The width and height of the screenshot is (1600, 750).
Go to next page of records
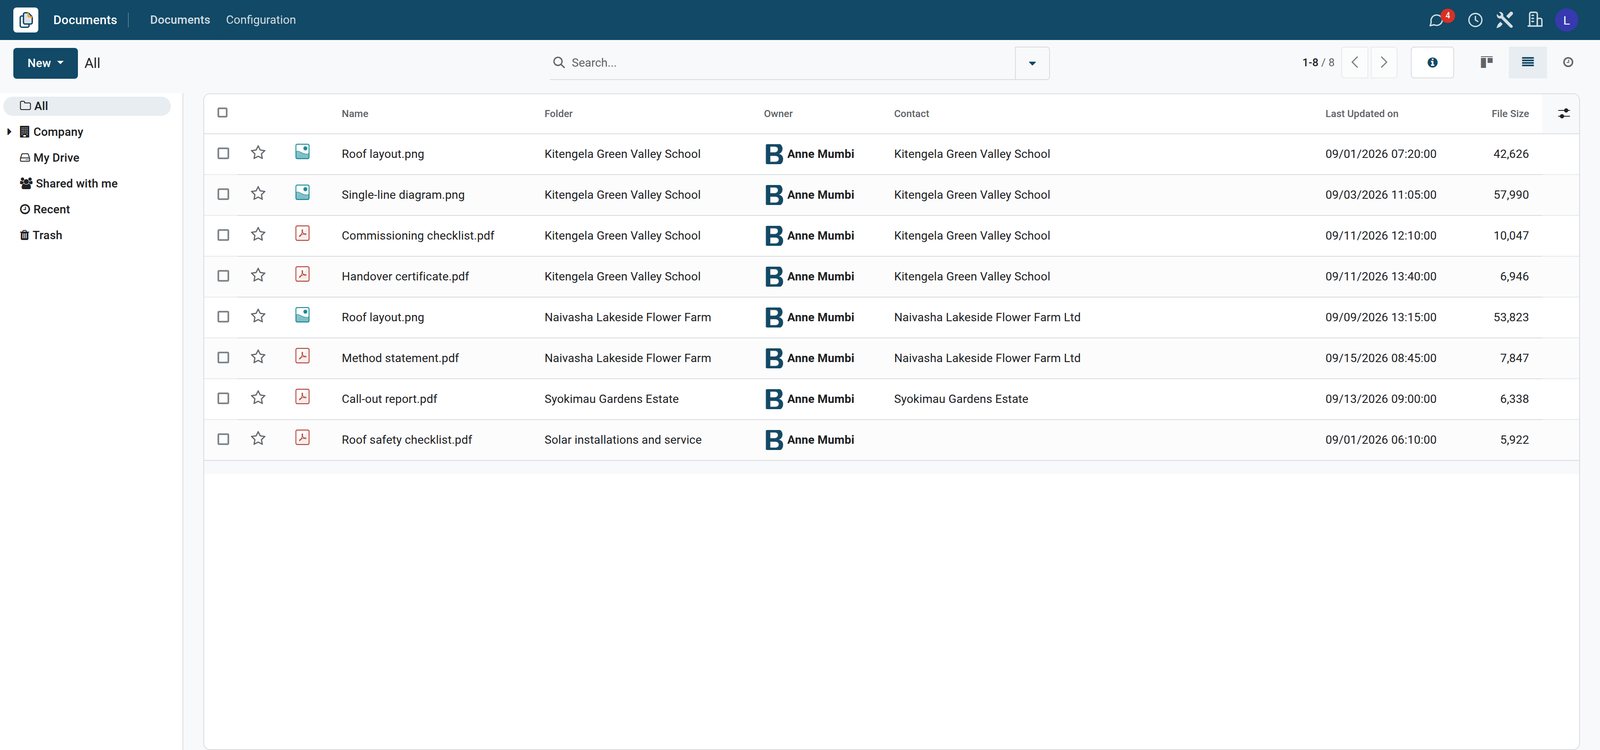click(x=1384, y=62)
